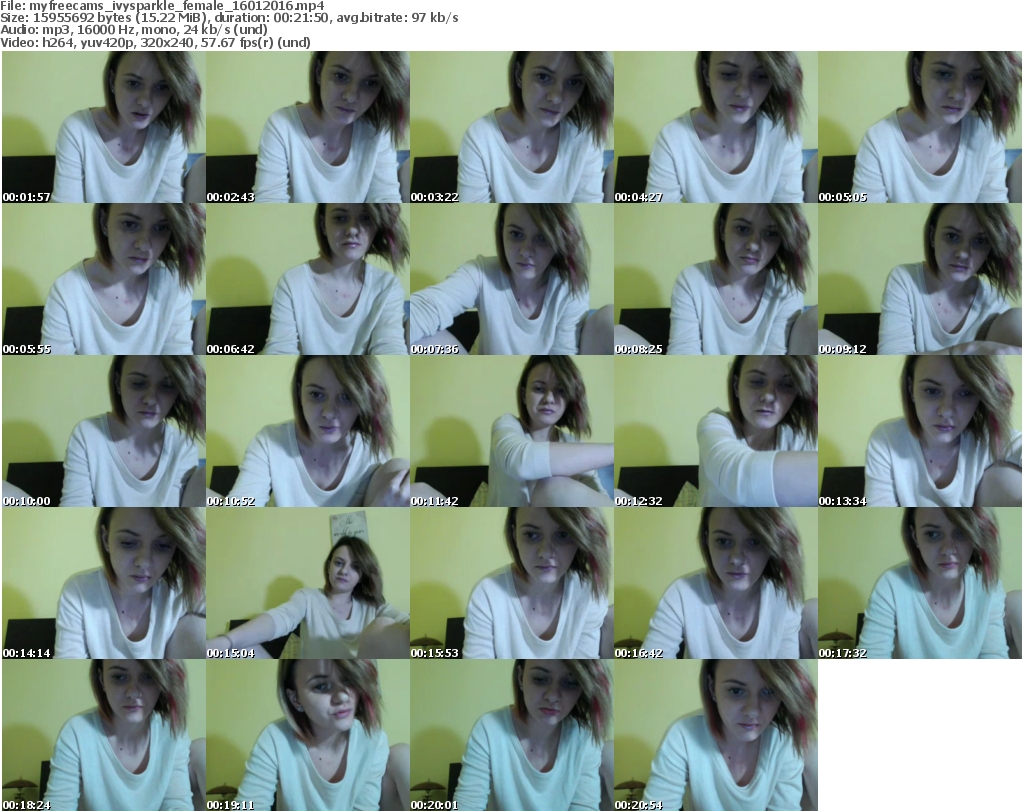Image resolution: width=1024 pixels, height=811 pixels.
Task: Click the 00:18:24 video frame
Action: click(104, 735)
